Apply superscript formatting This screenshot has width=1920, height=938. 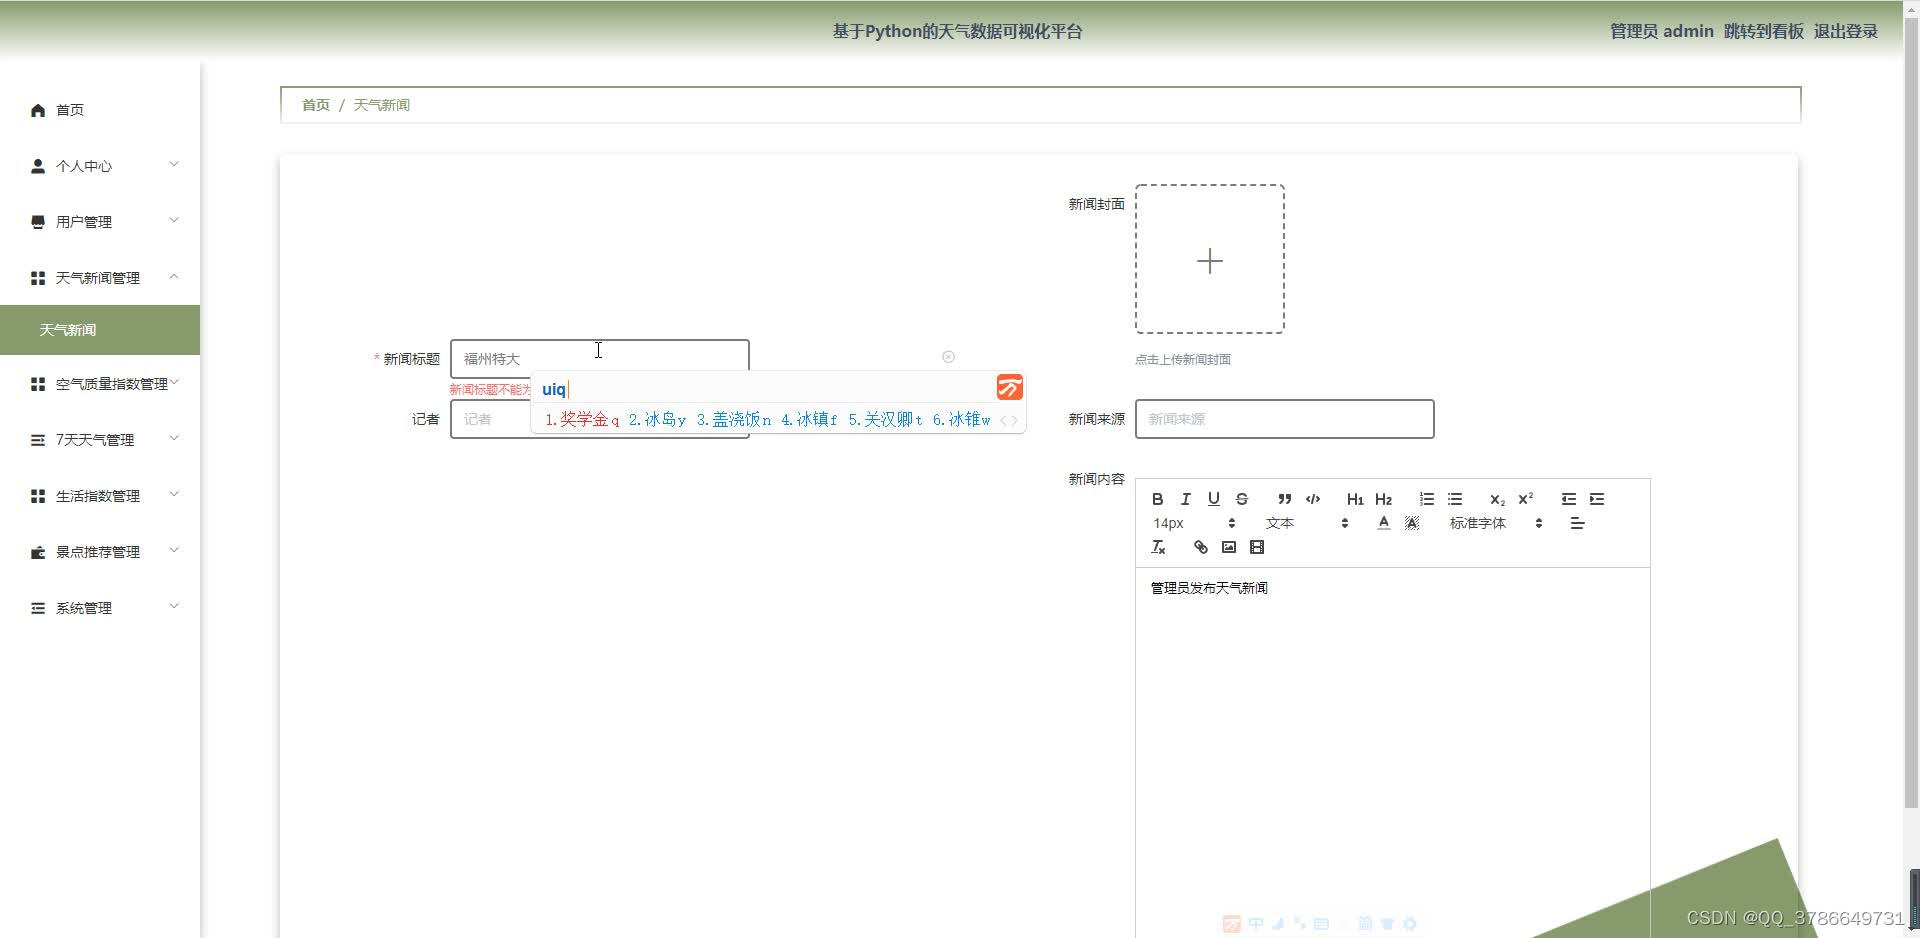1525,499
